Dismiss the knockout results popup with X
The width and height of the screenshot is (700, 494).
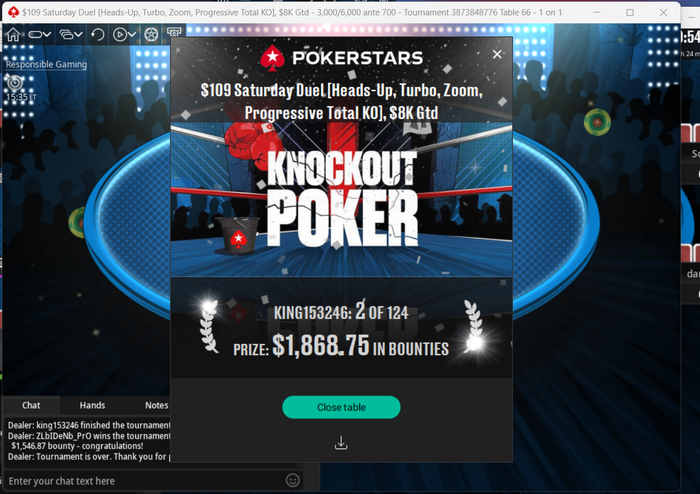click(497, 54)
